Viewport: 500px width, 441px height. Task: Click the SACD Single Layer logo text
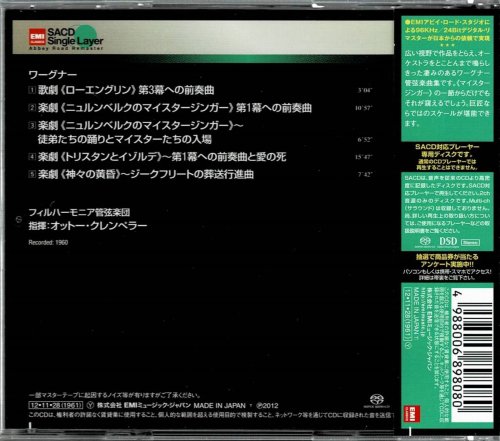[75, 36]
